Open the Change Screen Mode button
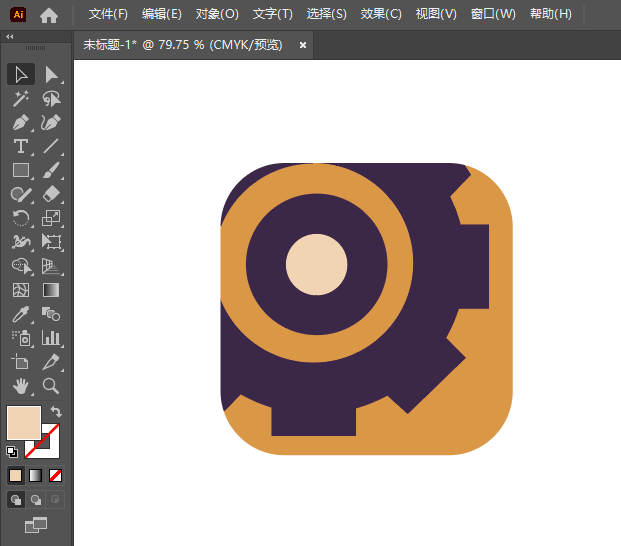The height and width of the screenshot is (546, 621). pyautogui.click(x=36, y=525)
